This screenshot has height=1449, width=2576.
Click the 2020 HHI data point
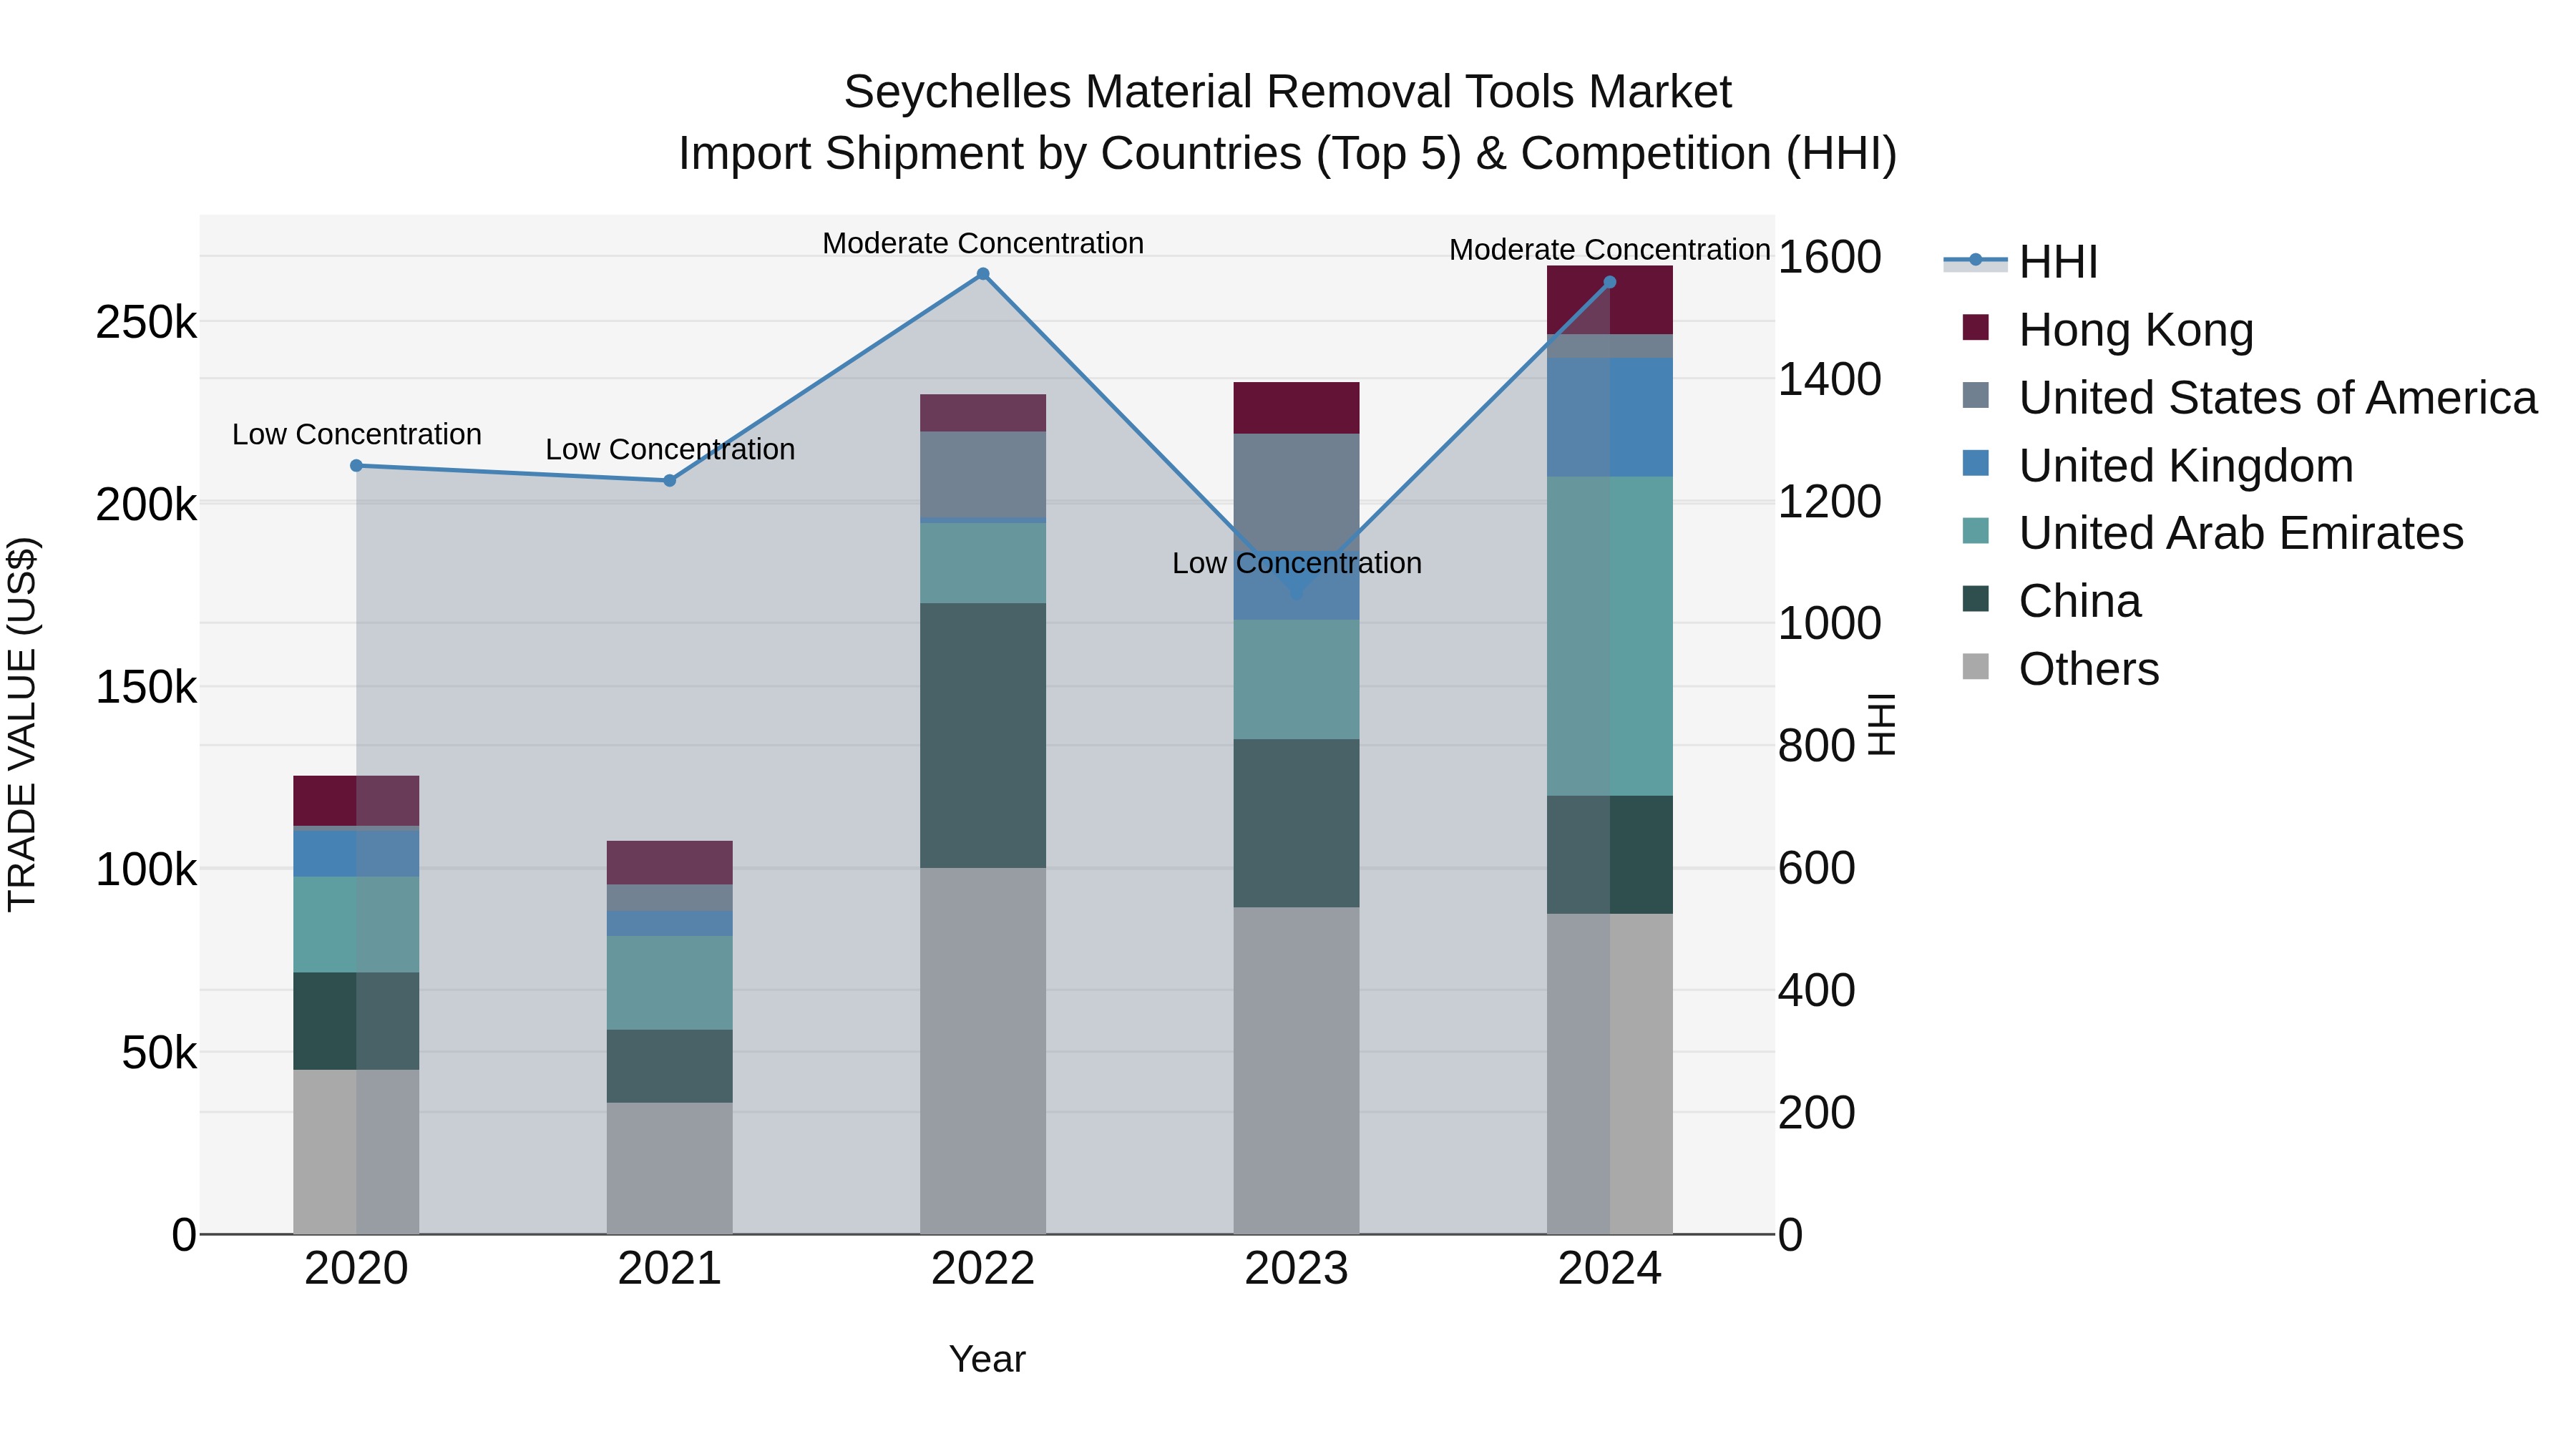click(356, 465)
